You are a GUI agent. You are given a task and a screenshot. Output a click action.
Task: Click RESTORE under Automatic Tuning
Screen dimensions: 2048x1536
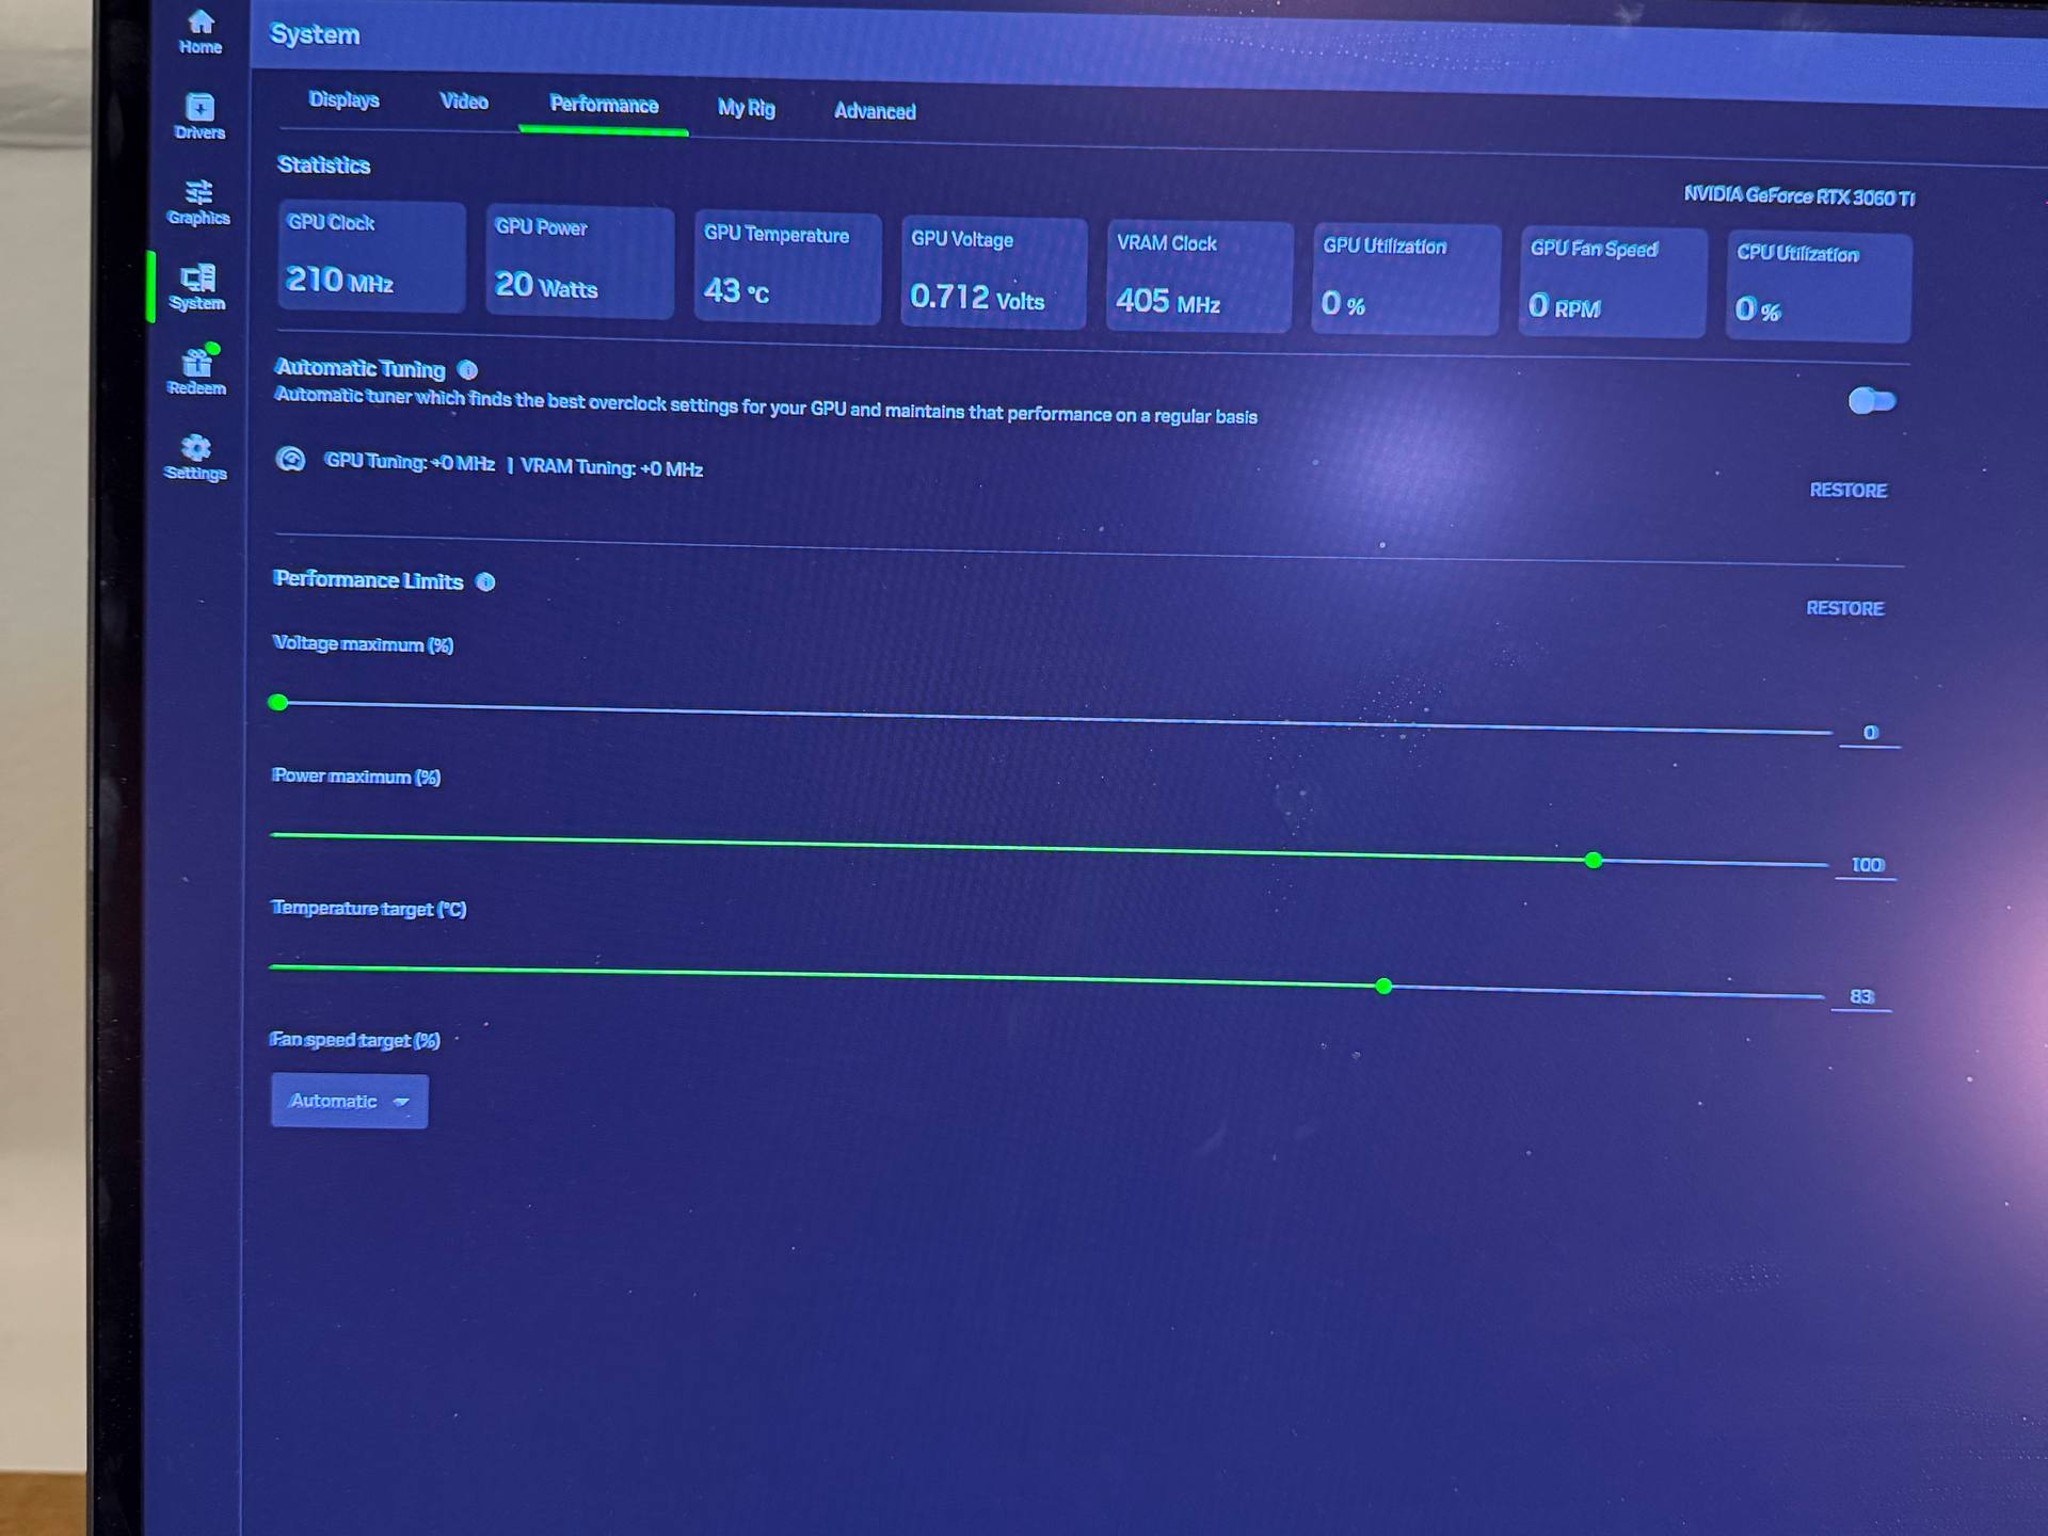pos(1848,490)
